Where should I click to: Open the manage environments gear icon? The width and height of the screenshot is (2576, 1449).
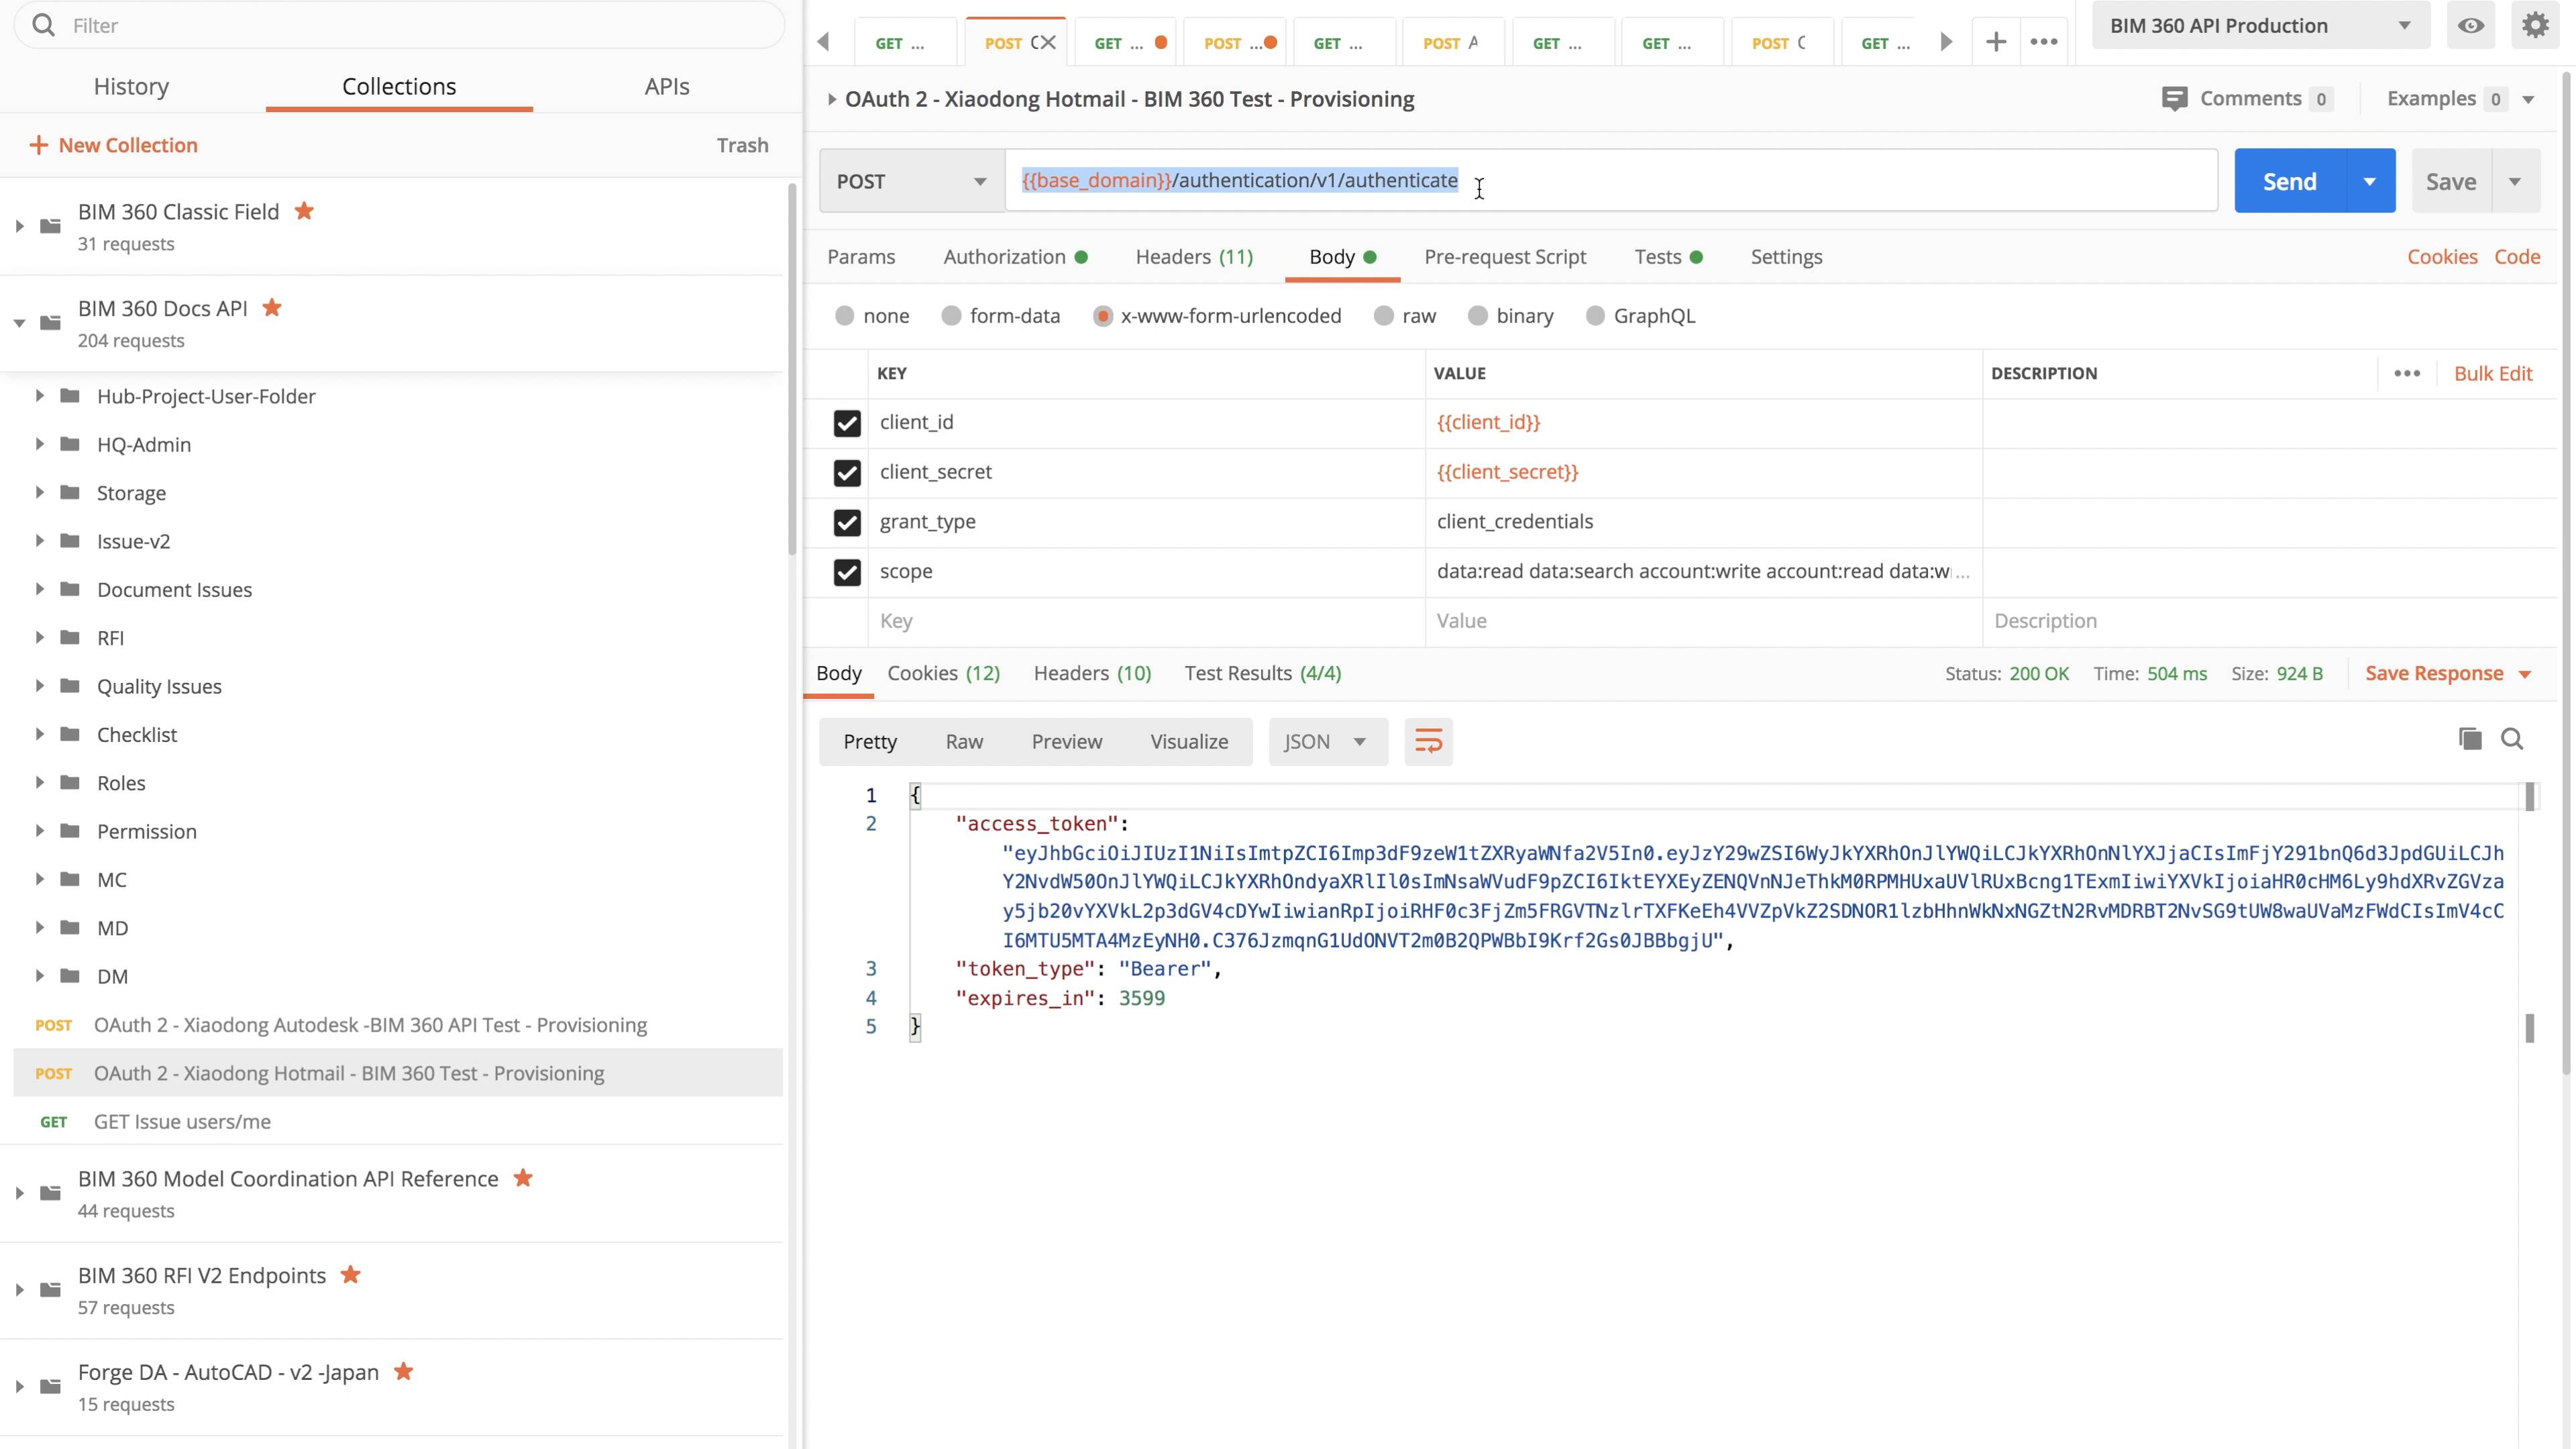[x=2535, y=25]
